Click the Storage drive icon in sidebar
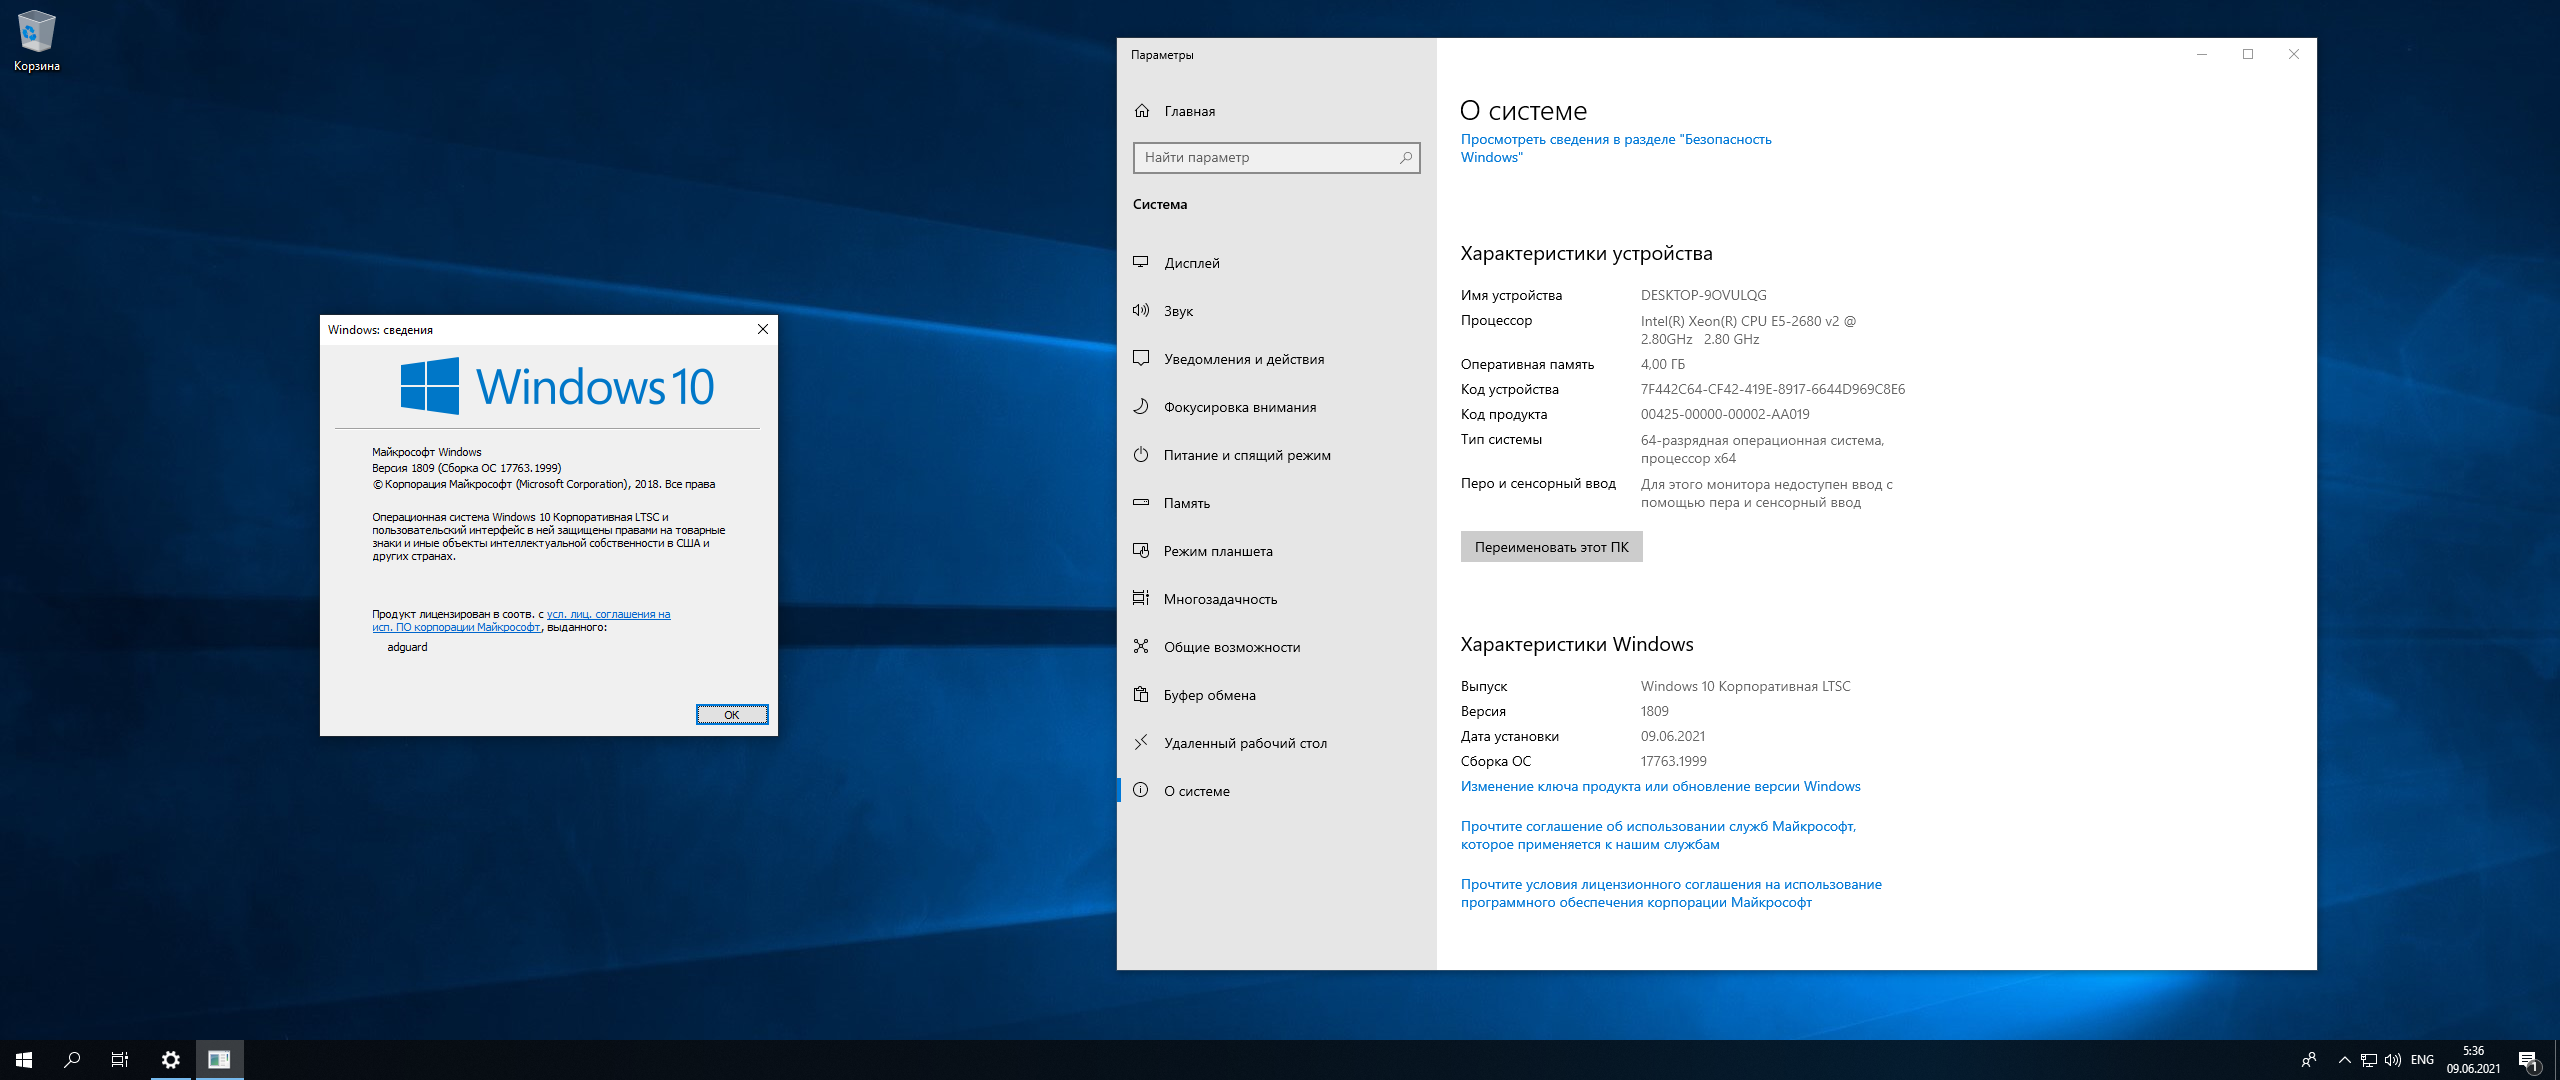The height and width of the screenshot is (1080, 2560). (x=1141, y=502)
